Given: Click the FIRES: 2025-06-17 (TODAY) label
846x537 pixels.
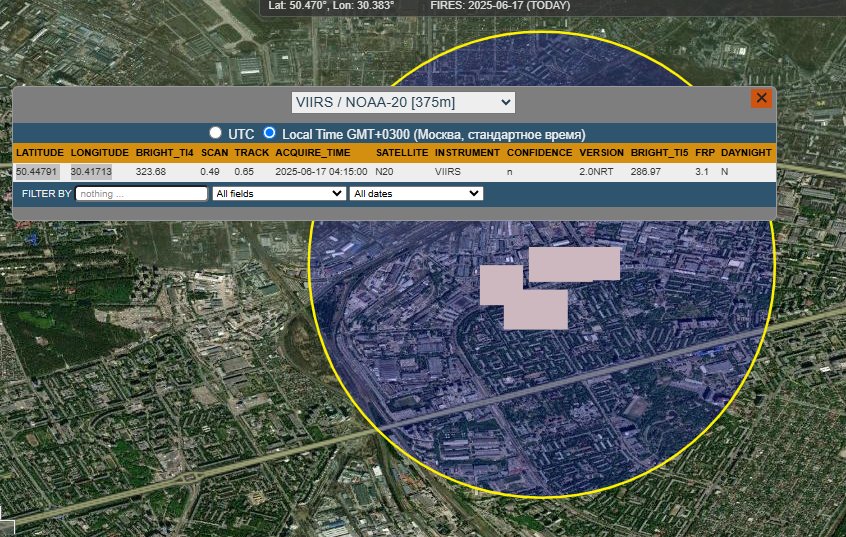Looking at the screenshot, I should [500, 5].
